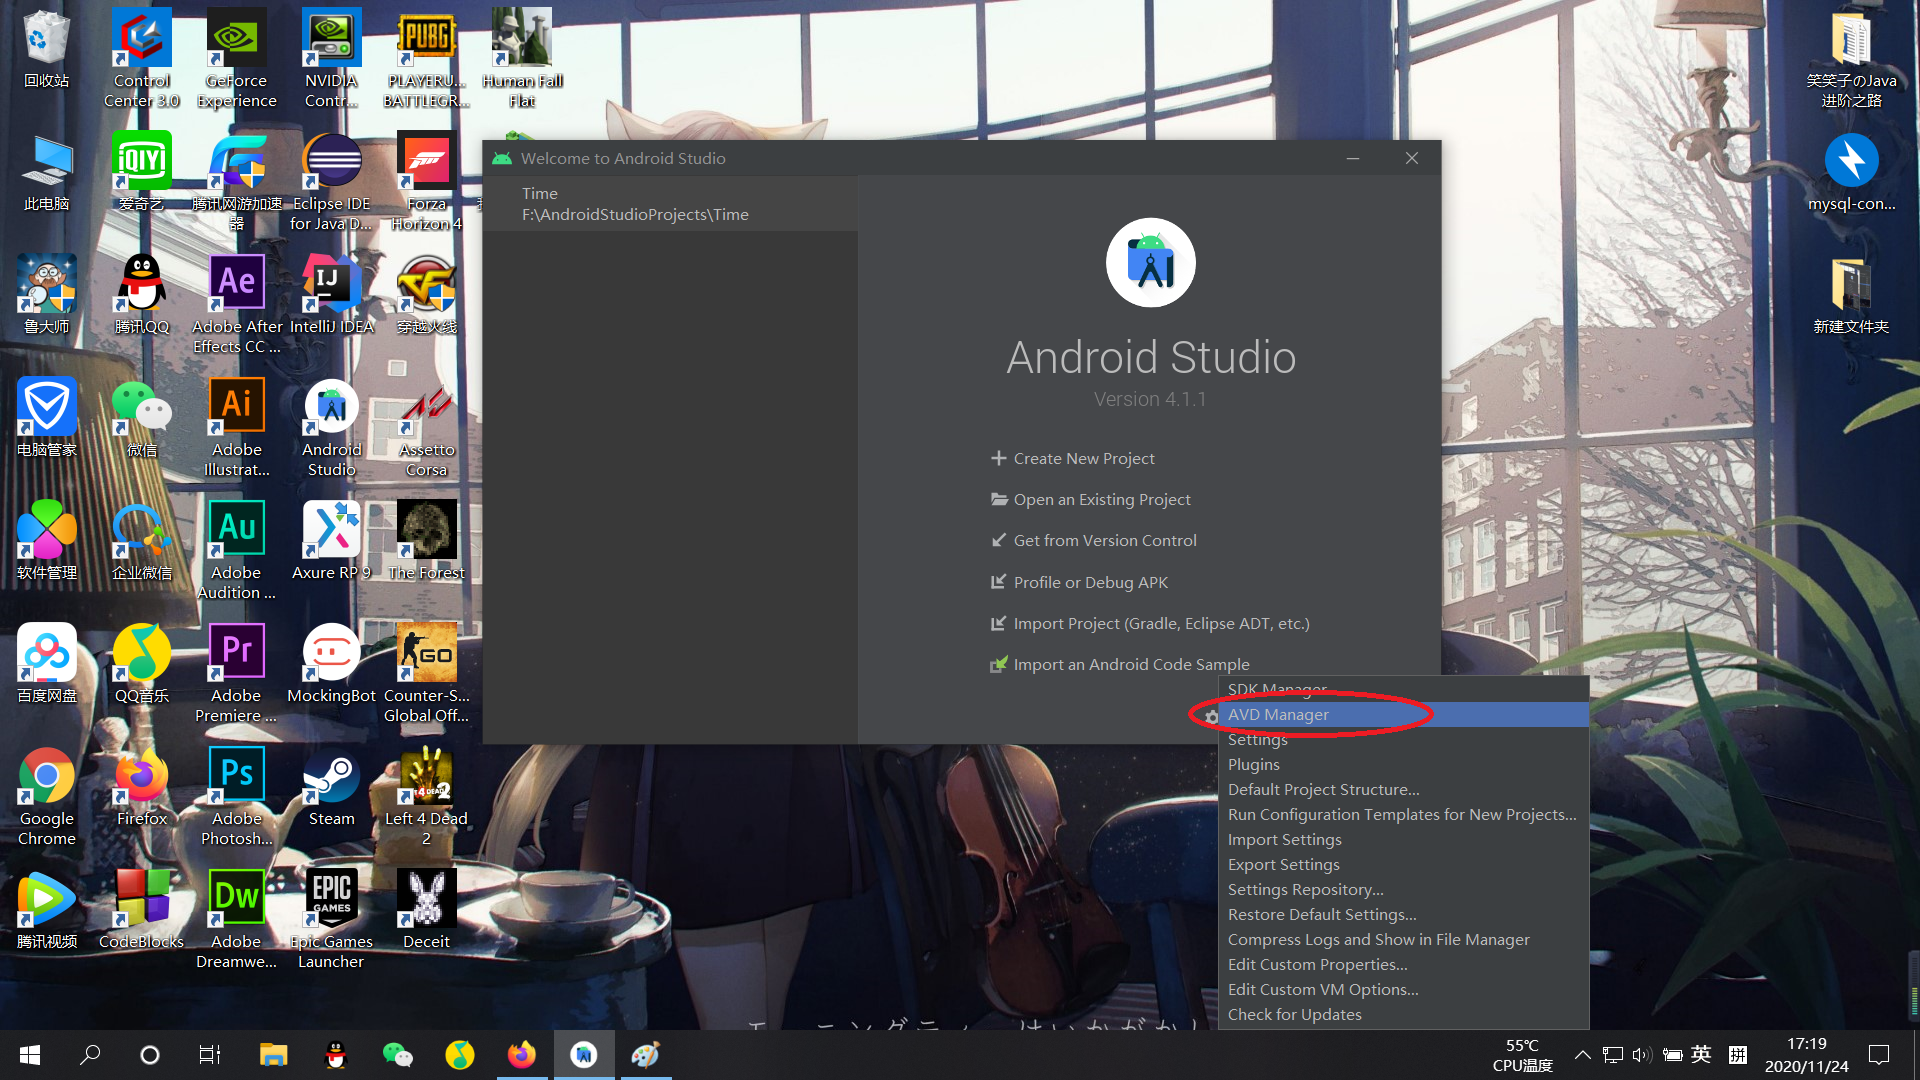1920x1080 pixels.
Task: Open IntelliJ IDEA from the desktop
Action: pos(331,283)
